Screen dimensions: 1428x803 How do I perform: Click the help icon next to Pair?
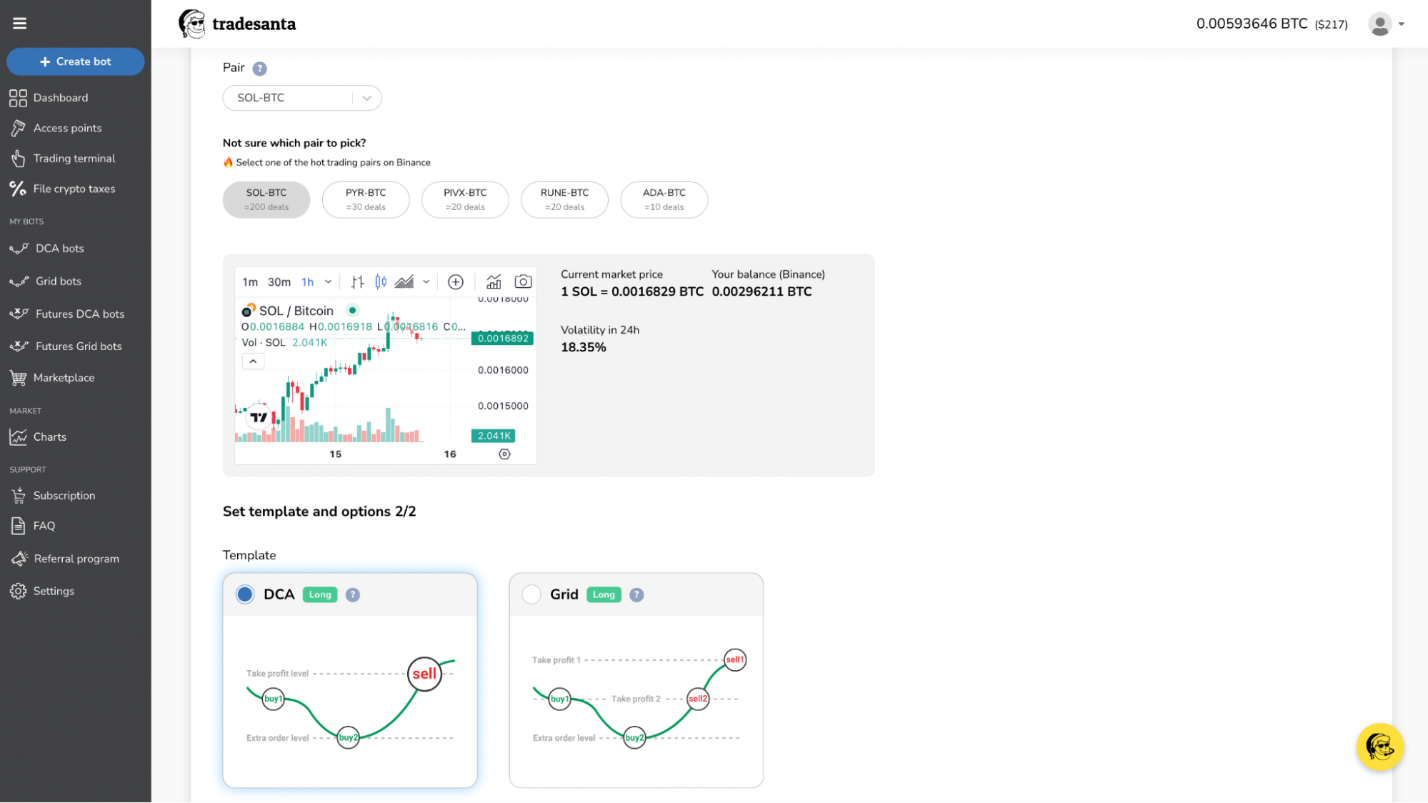(x=260, y=69)
